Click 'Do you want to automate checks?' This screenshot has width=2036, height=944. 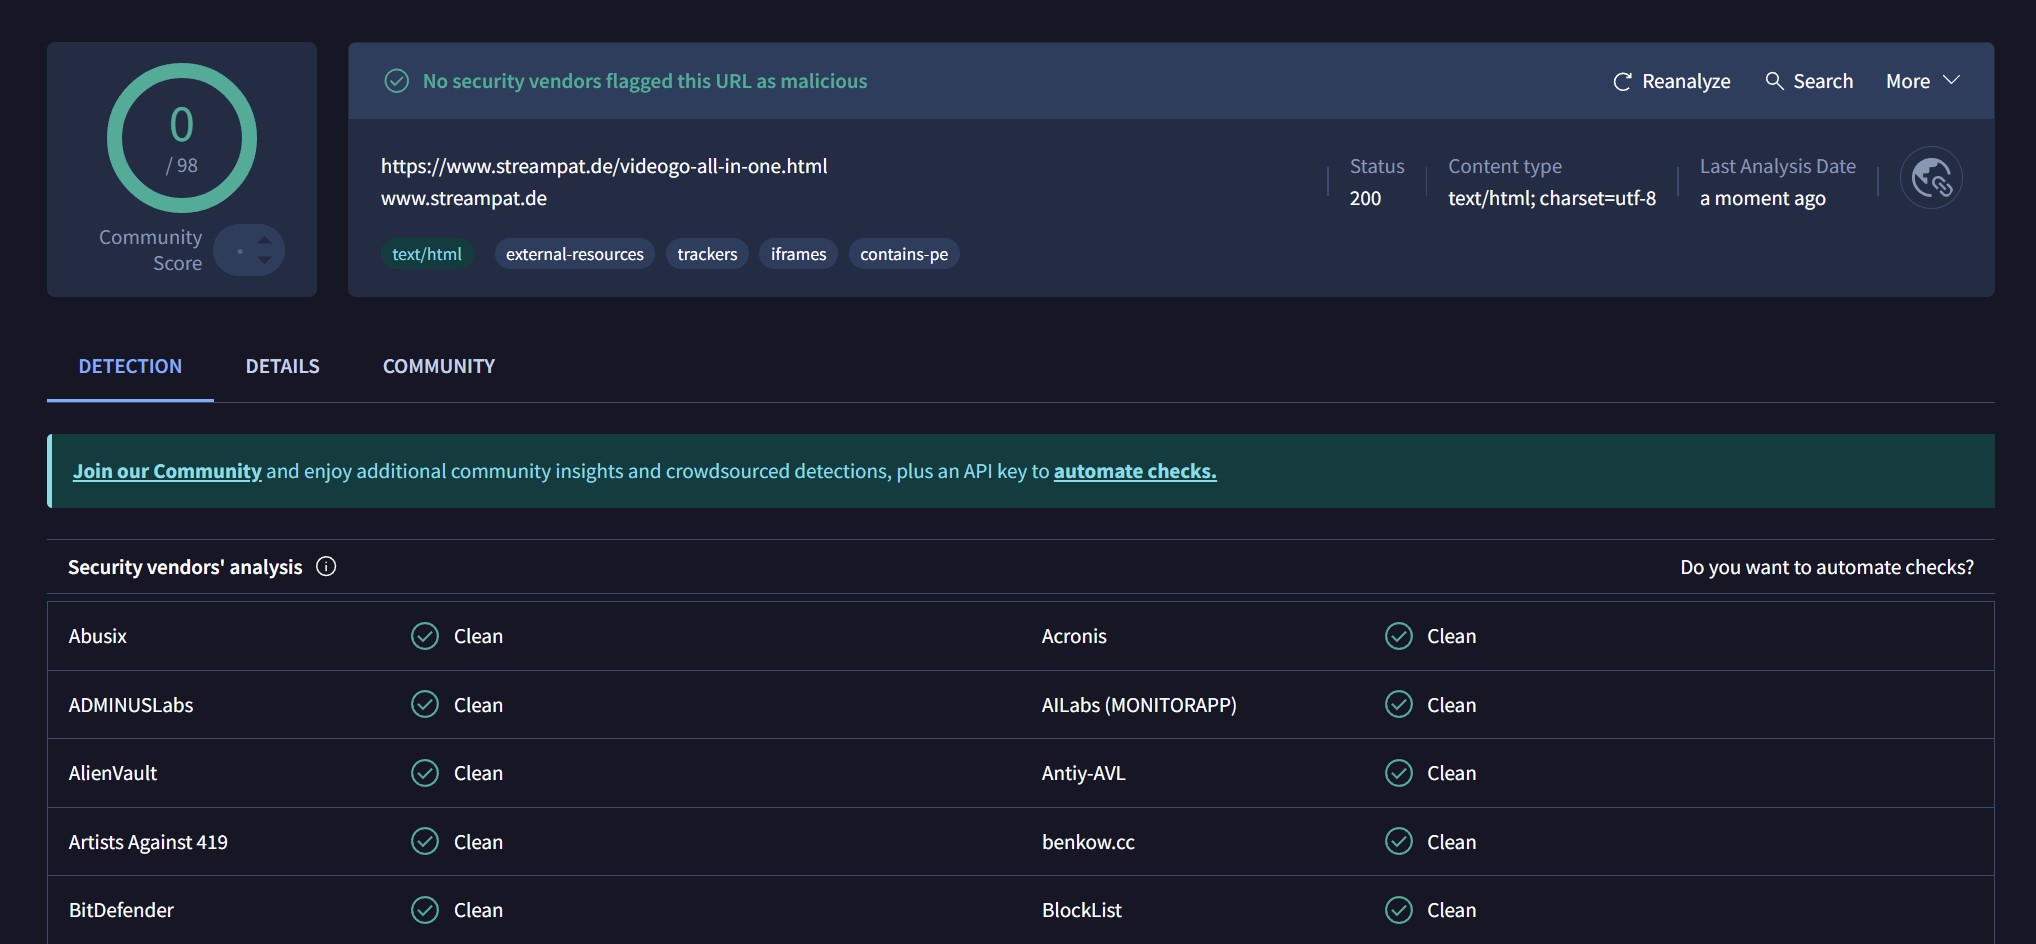coord(1826,567)
